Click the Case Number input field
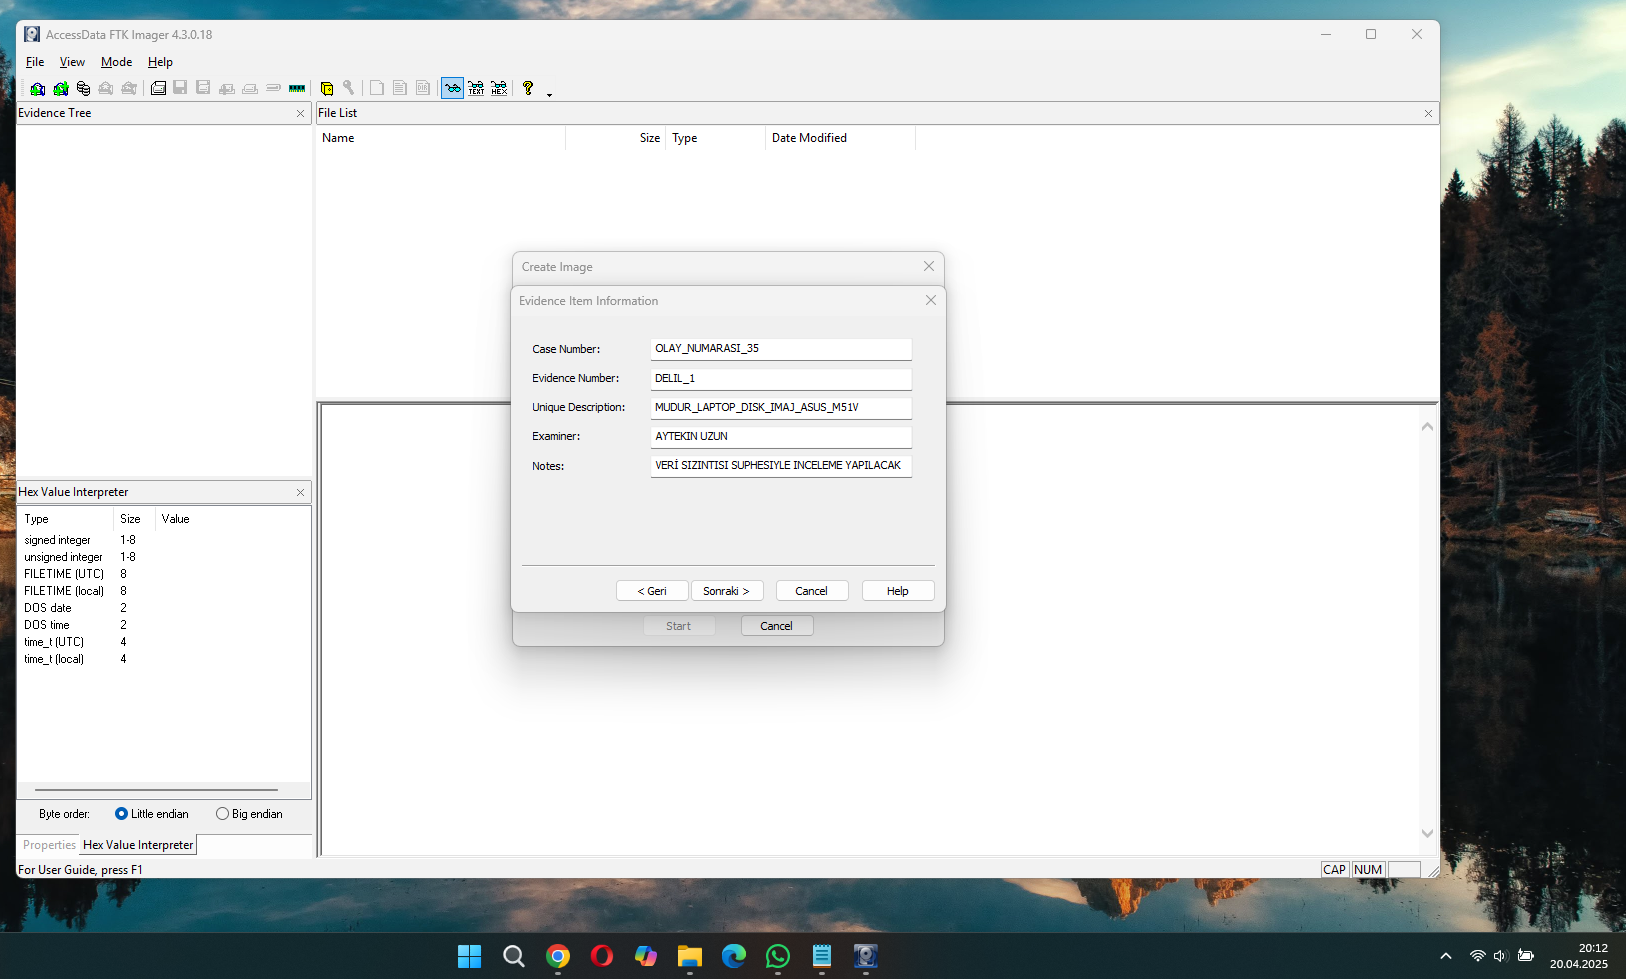 click(781, 349)
